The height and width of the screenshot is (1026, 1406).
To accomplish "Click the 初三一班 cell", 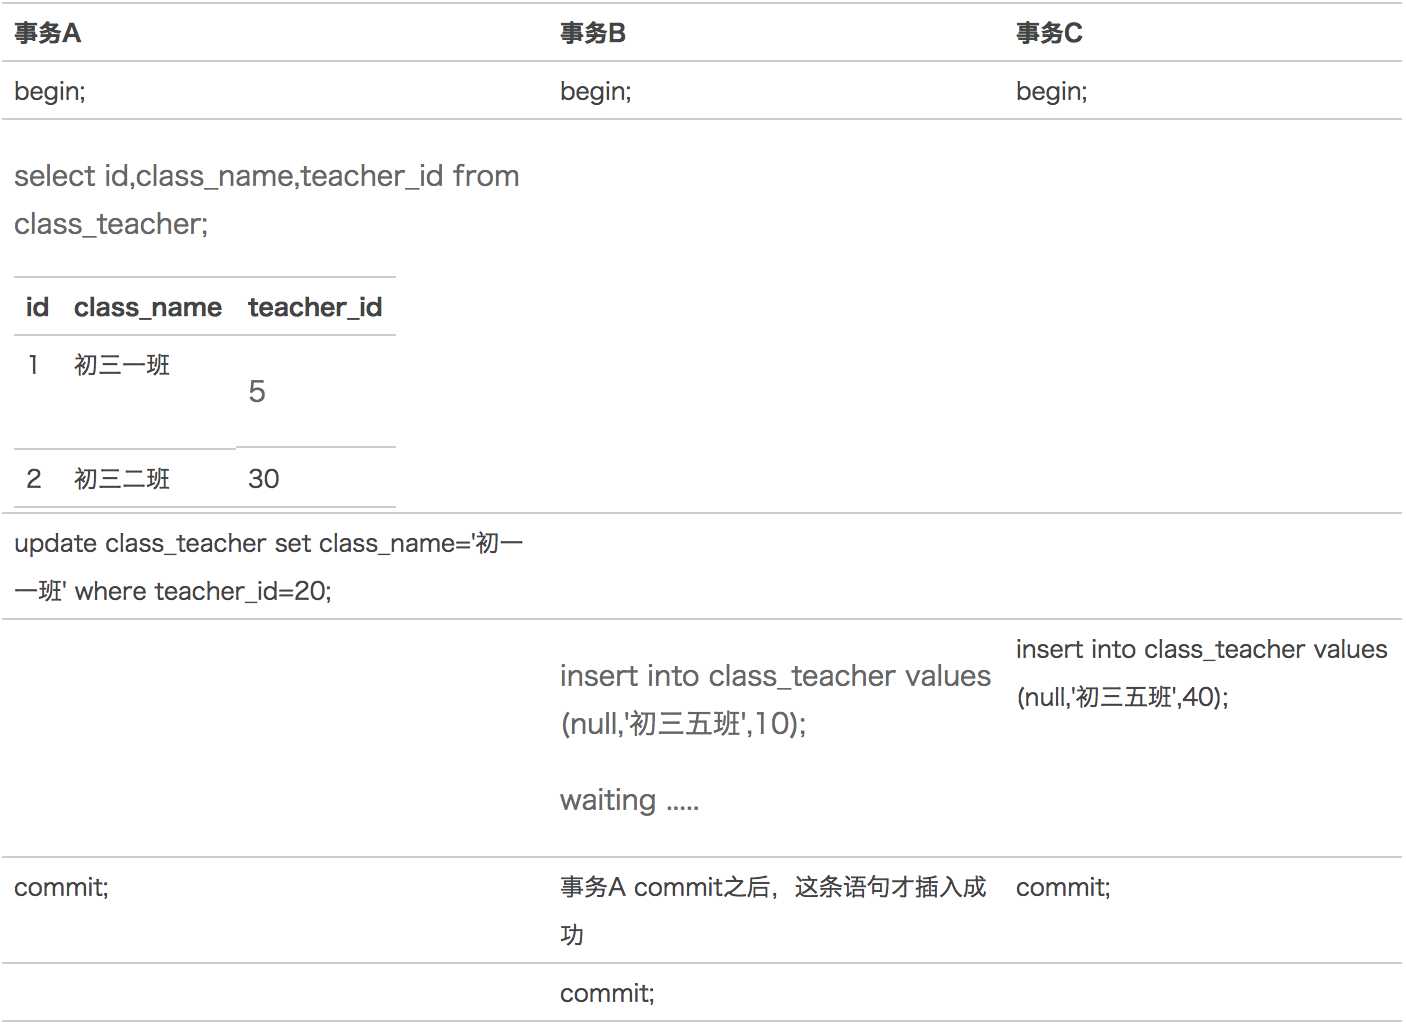I will (122, 365).
